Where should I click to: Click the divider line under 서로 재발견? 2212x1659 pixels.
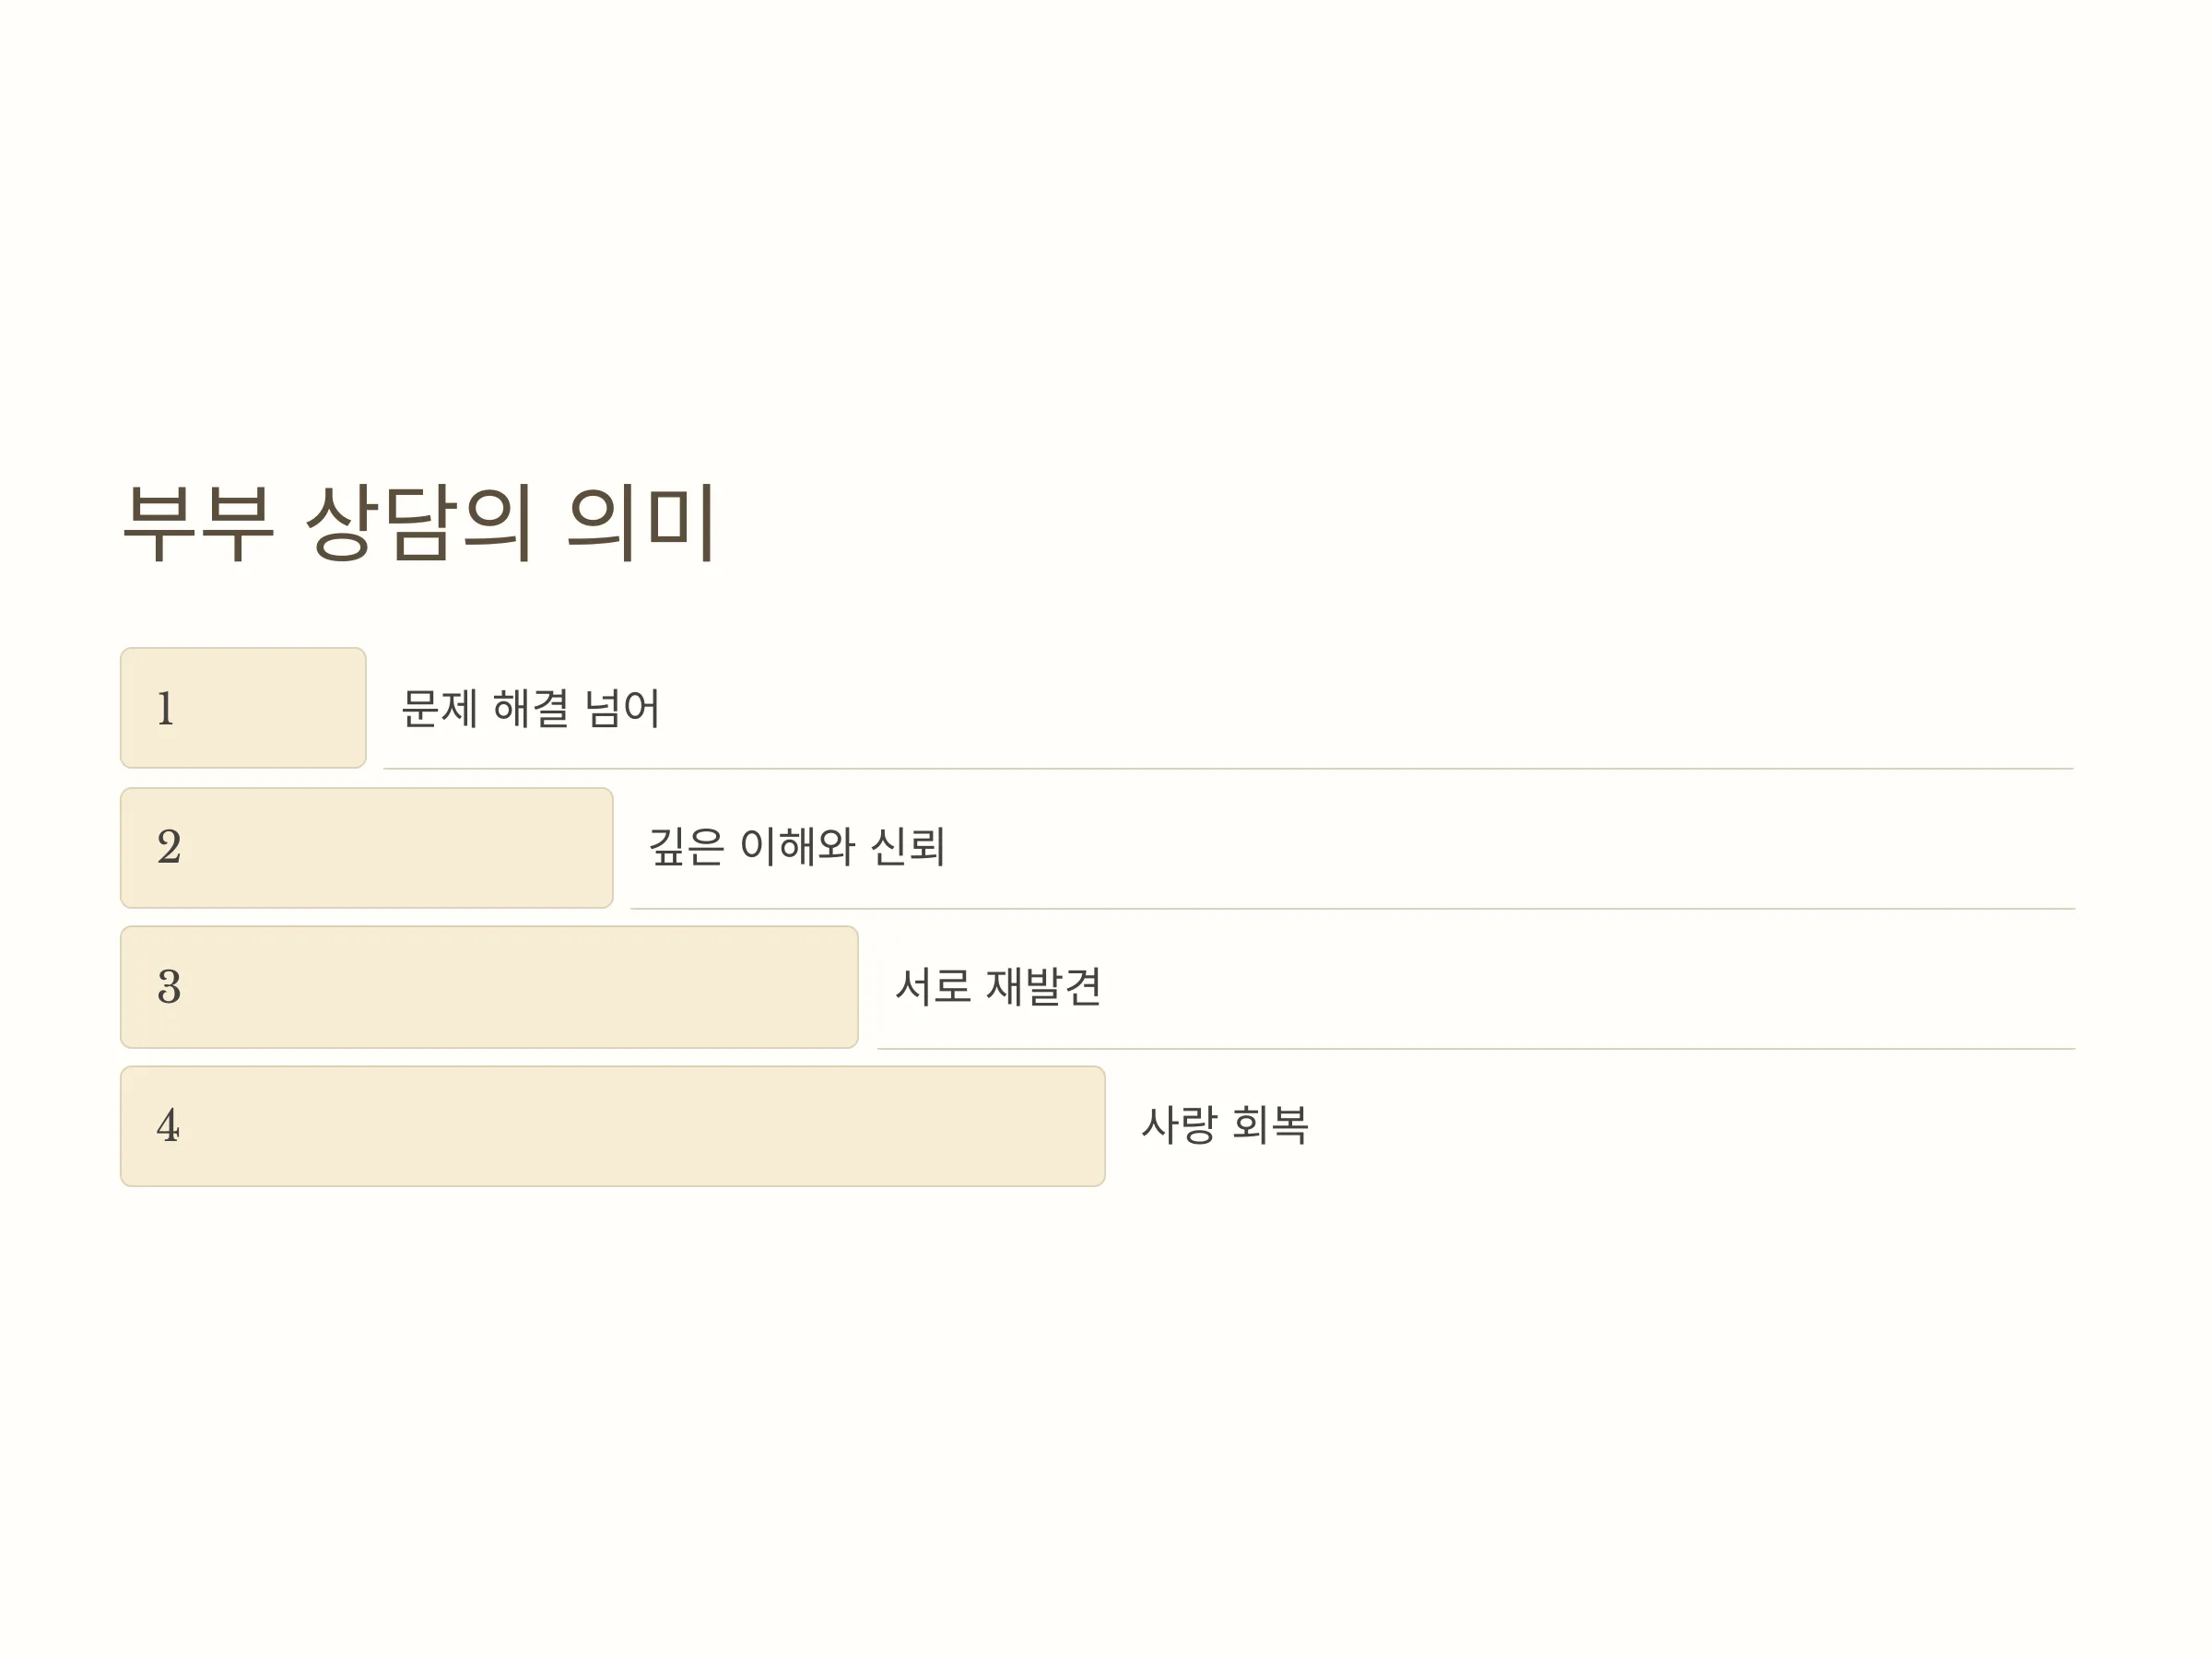(x=1476, y=1049)
